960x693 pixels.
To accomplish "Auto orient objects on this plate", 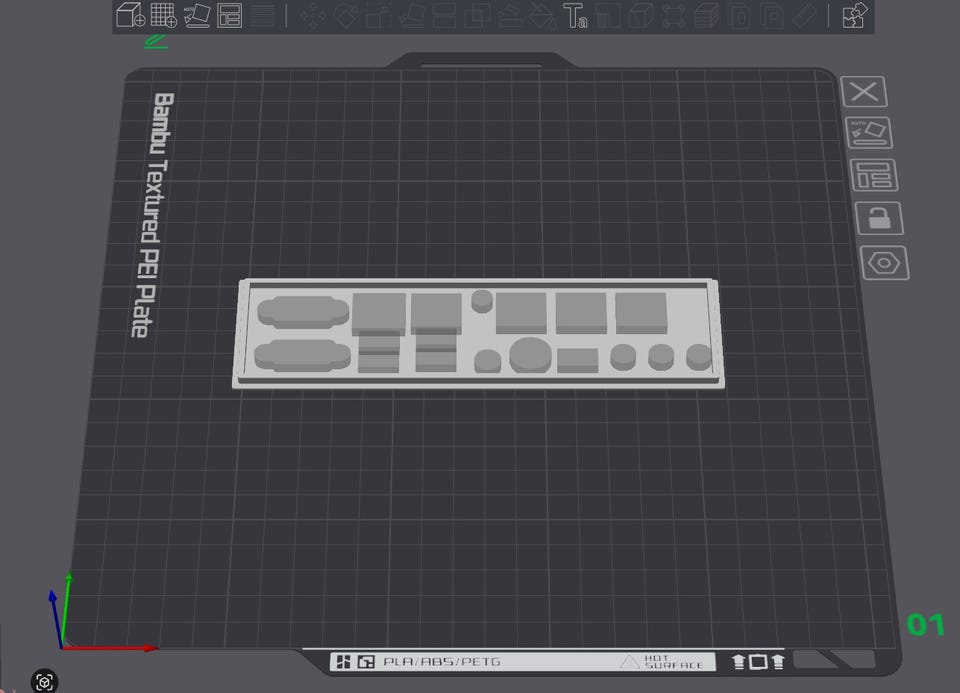I will [869, 133].
